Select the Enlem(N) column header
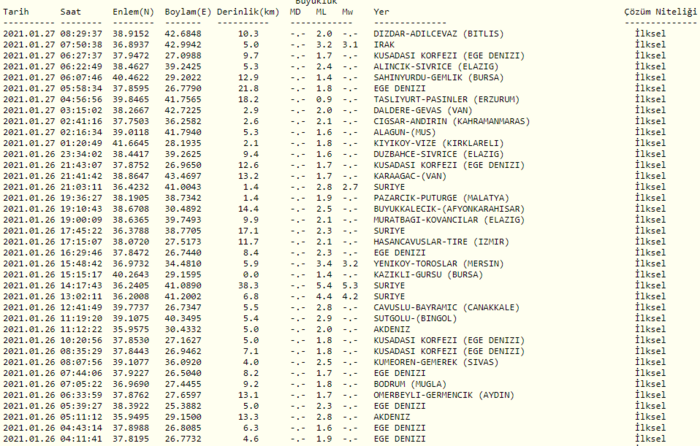This screenshot has width=700, height=446. [x=133, y=12]
